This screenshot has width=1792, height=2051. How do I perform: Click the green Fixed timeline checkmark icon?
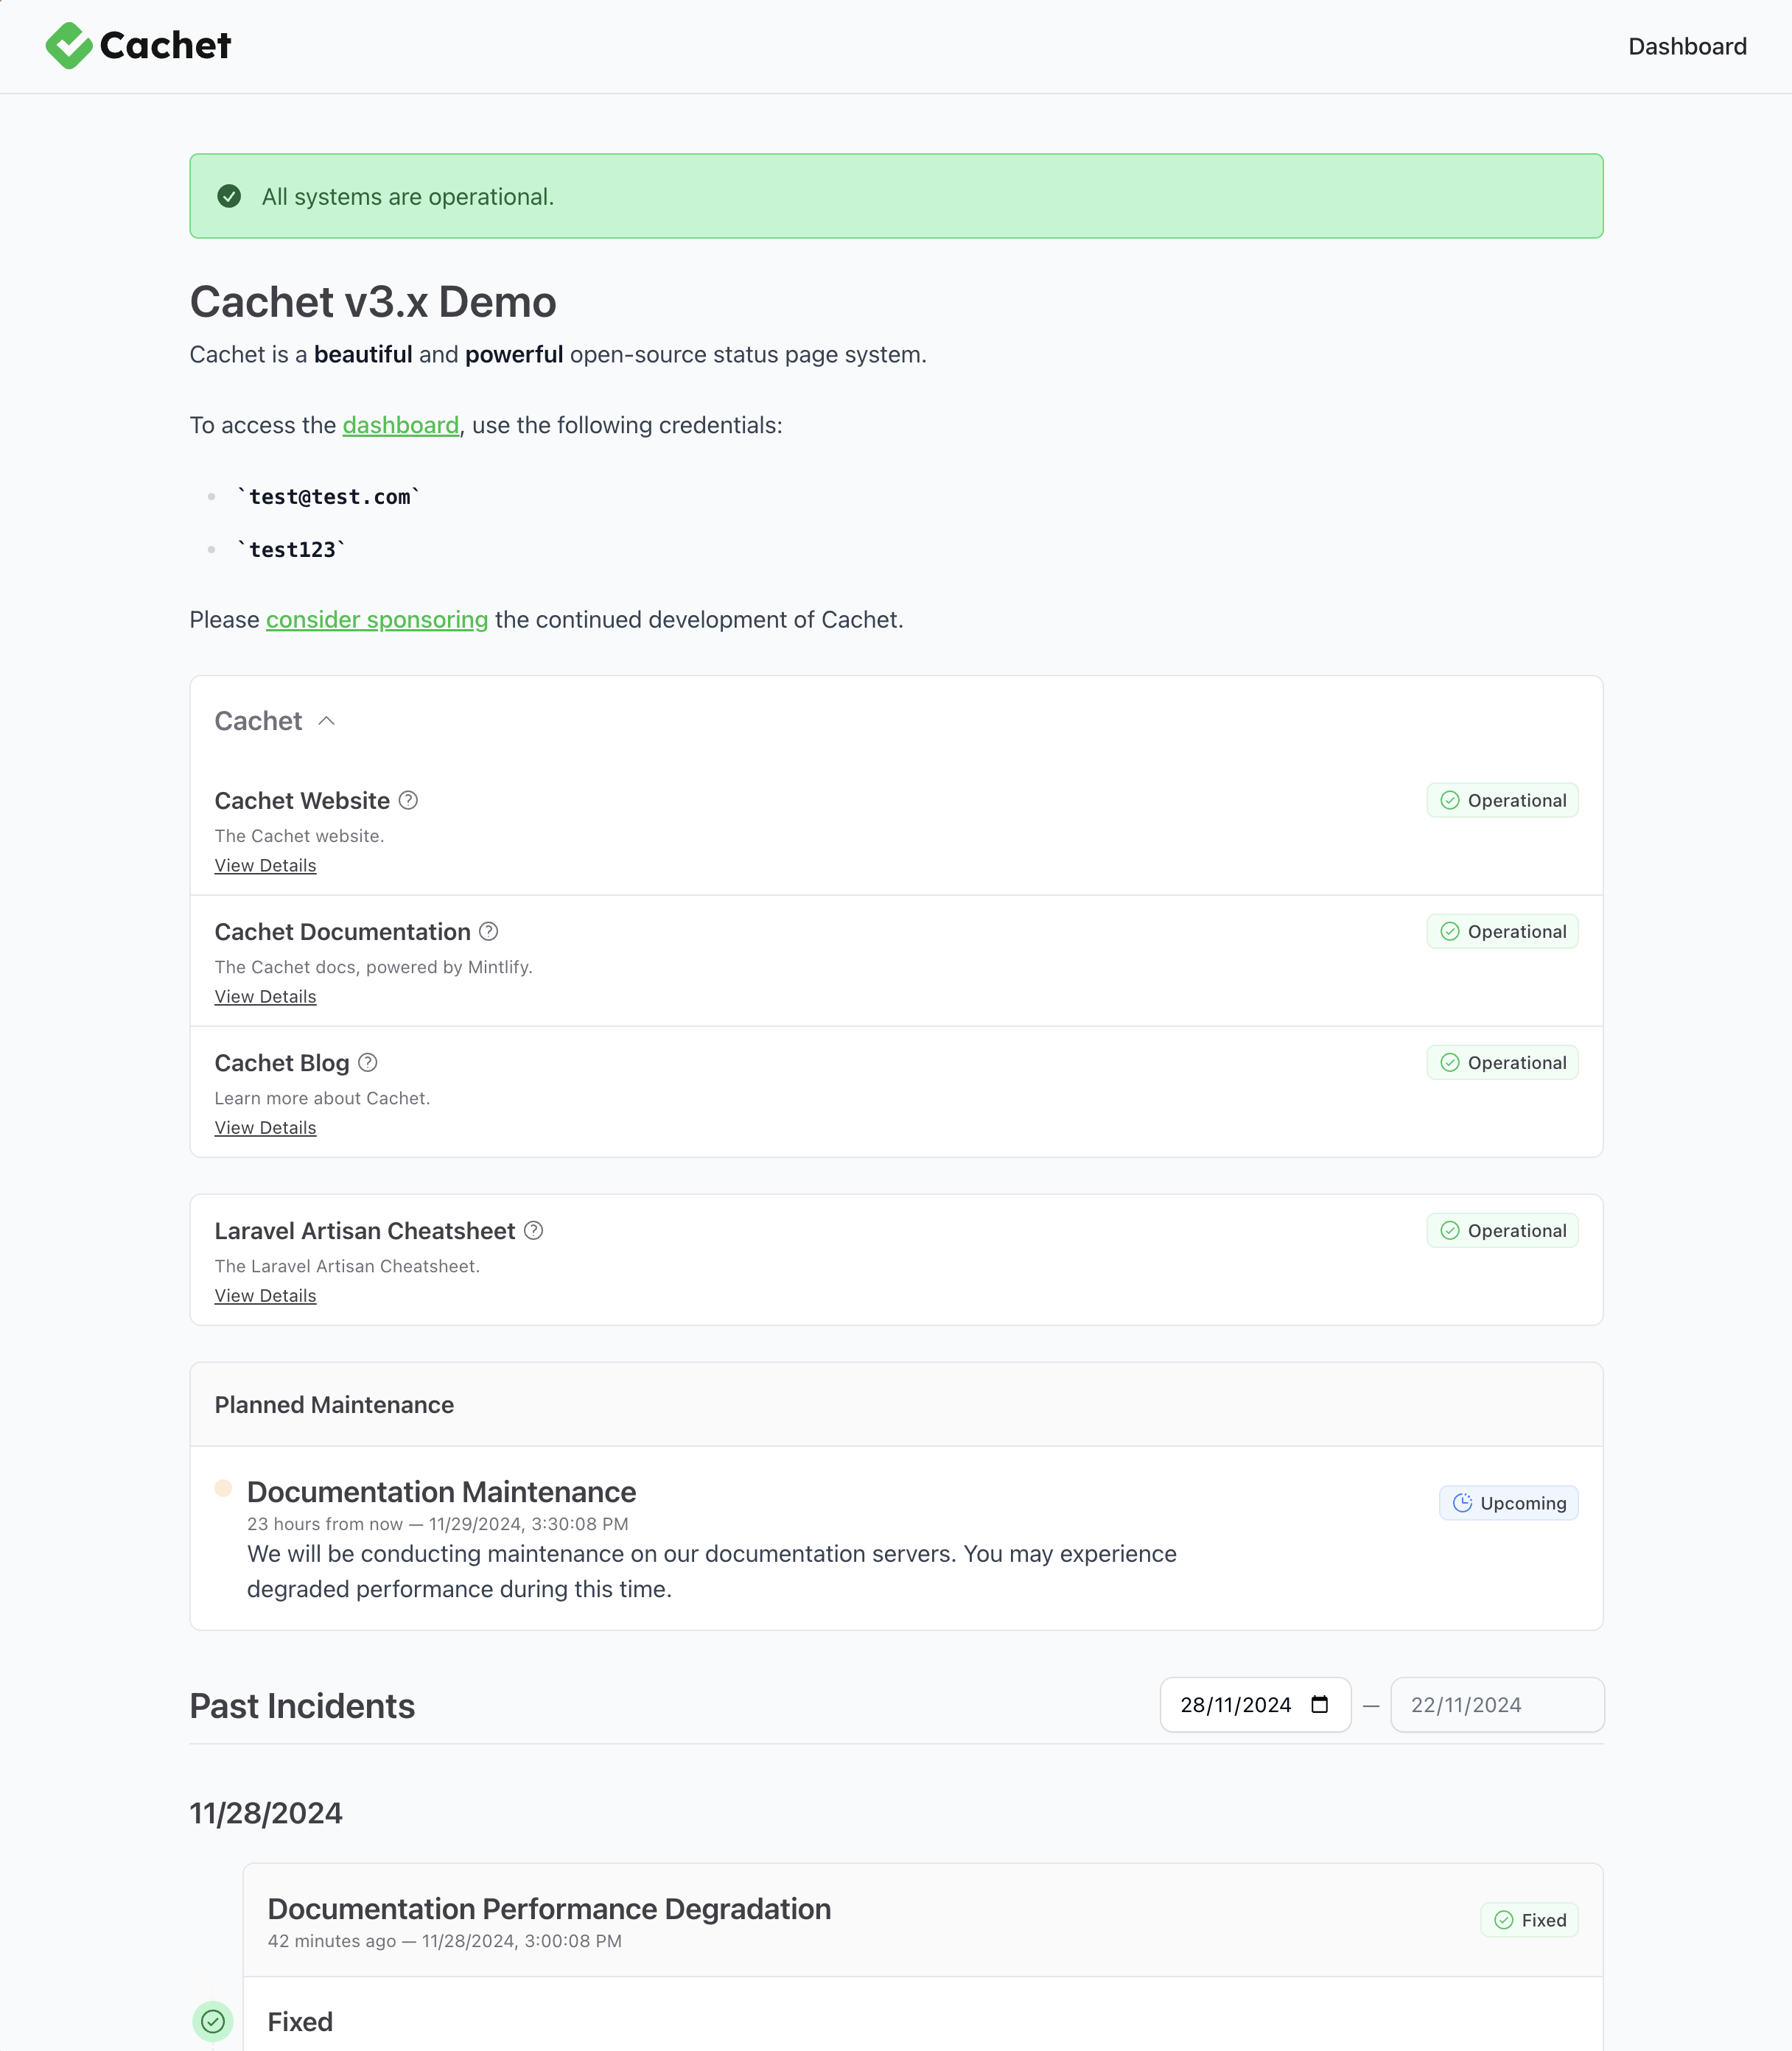click(x=213, y=2021)
